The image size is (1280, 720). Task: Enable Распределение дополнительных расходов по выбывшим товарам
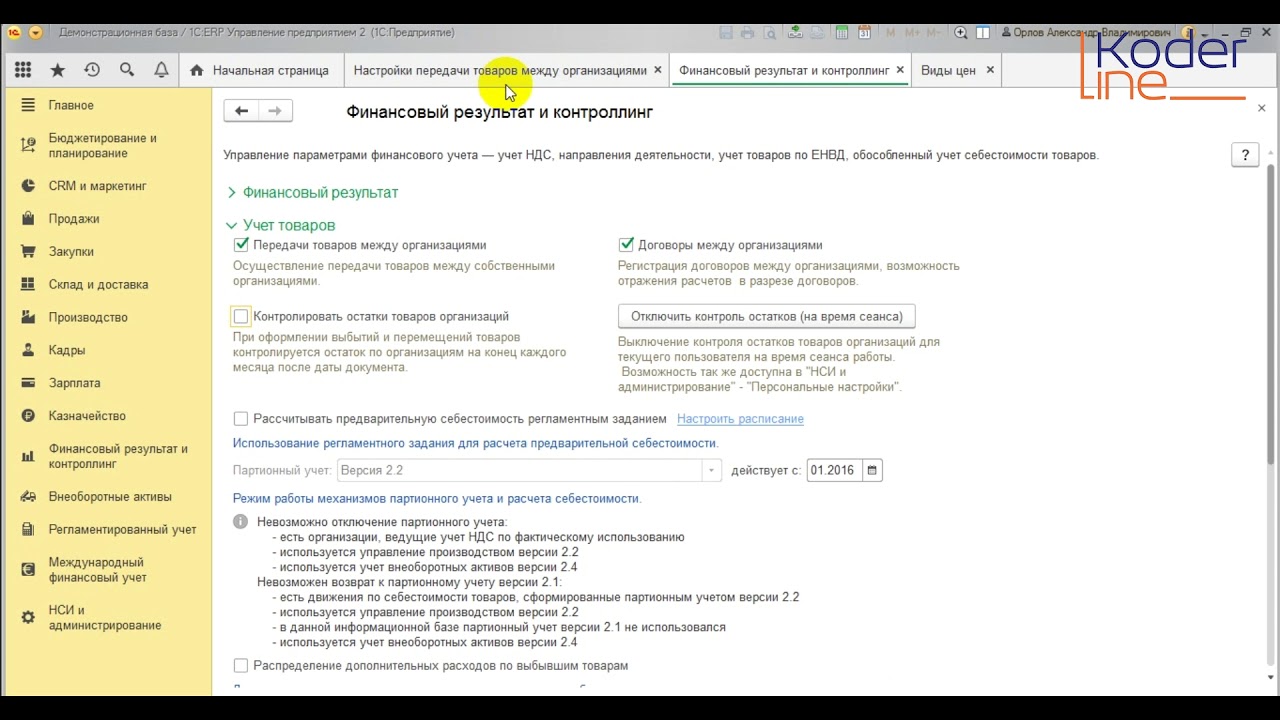[x=241, y=665]
